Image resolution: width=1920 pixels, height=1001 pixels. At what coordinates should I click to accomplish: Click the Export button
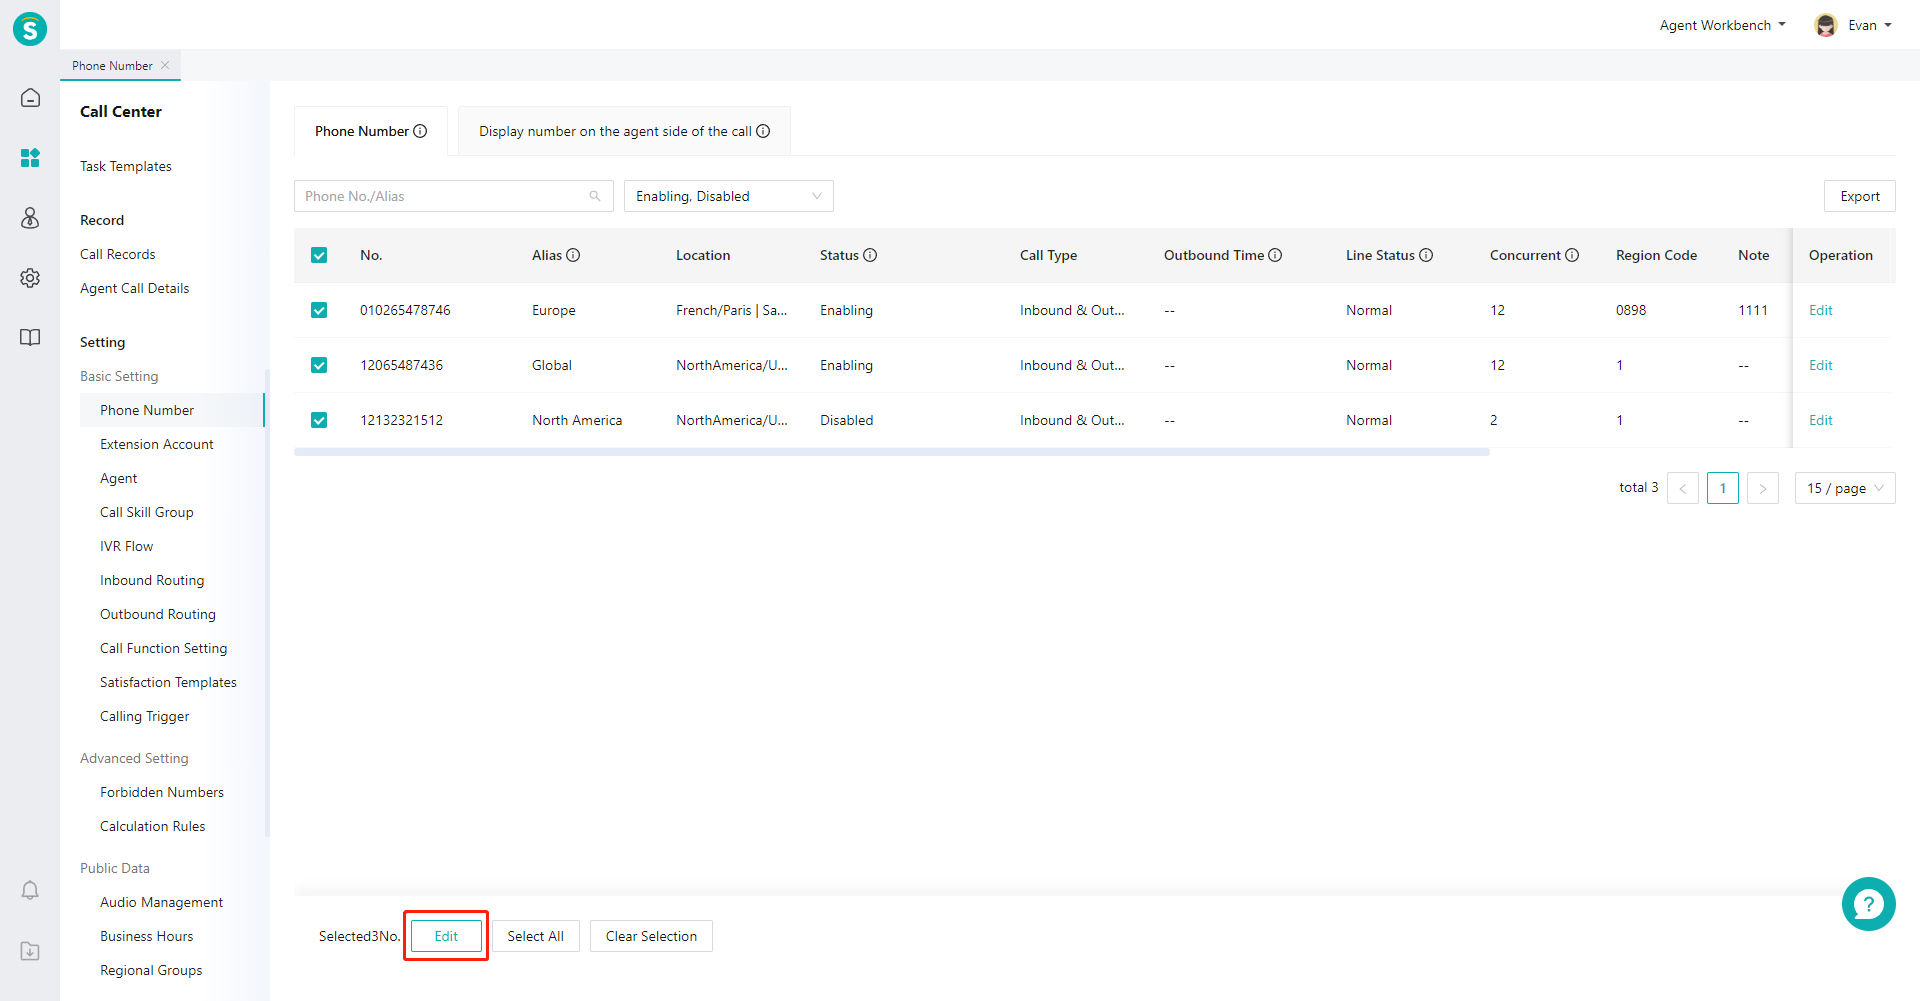pos(1860,196)
